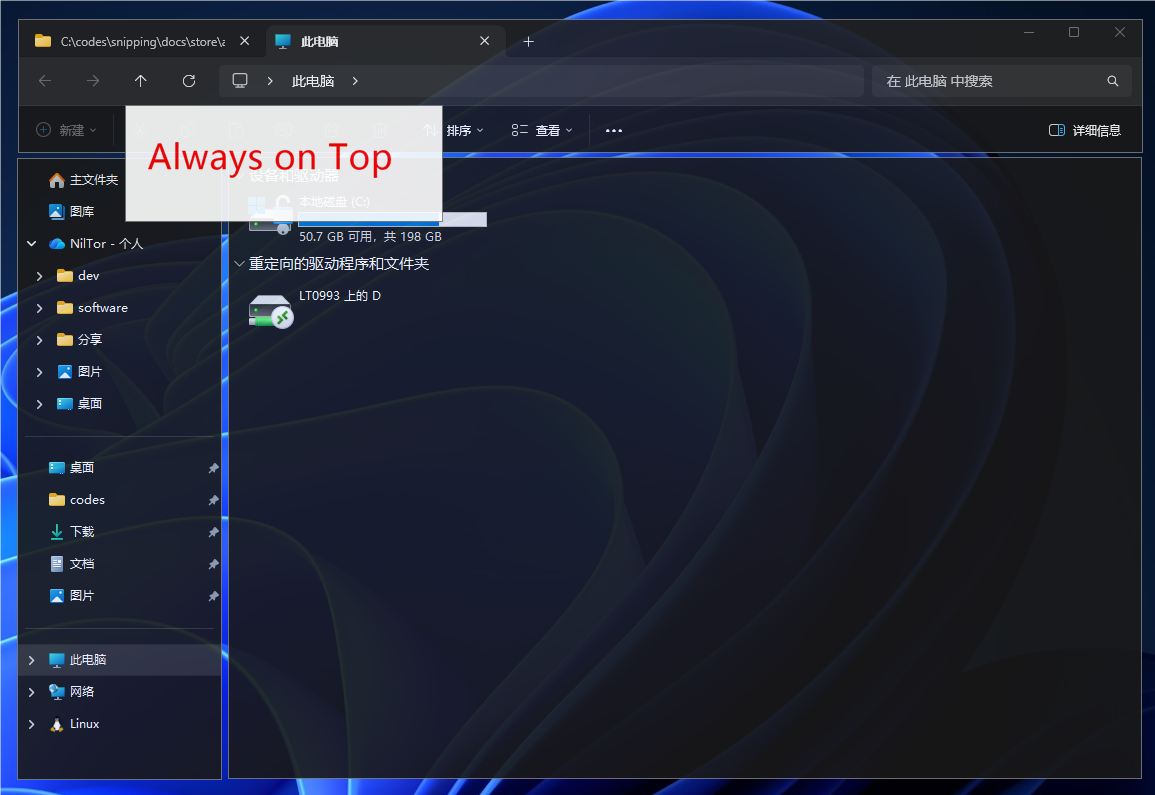Select the LT0993 上的 D drive icon
Screen dimensions: 1155x795
point(270,311)
